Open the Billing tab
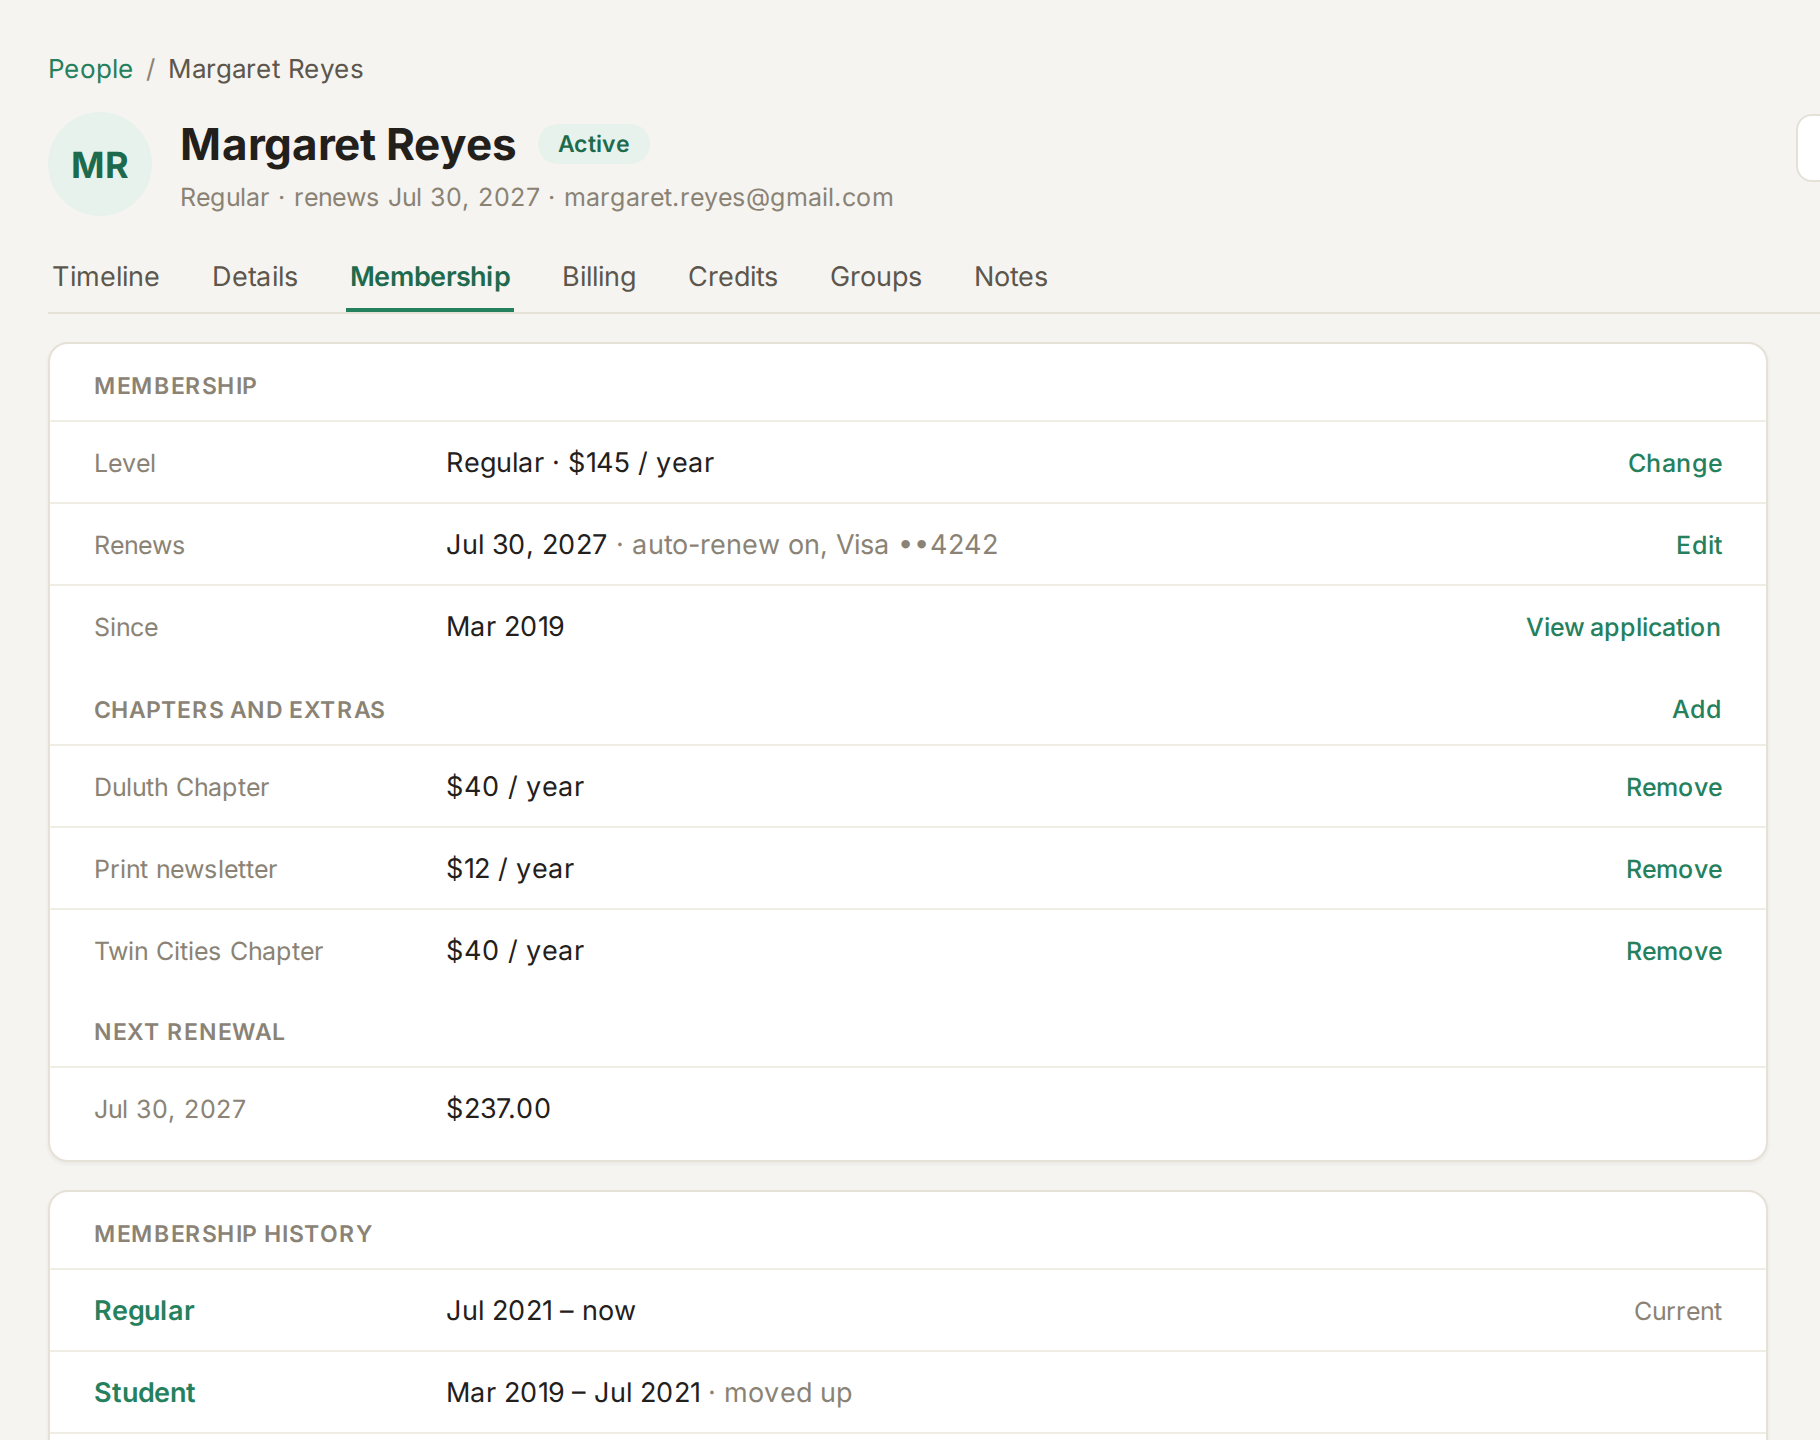This screenshot has height=1440, width=1820. tap(599, 277)
